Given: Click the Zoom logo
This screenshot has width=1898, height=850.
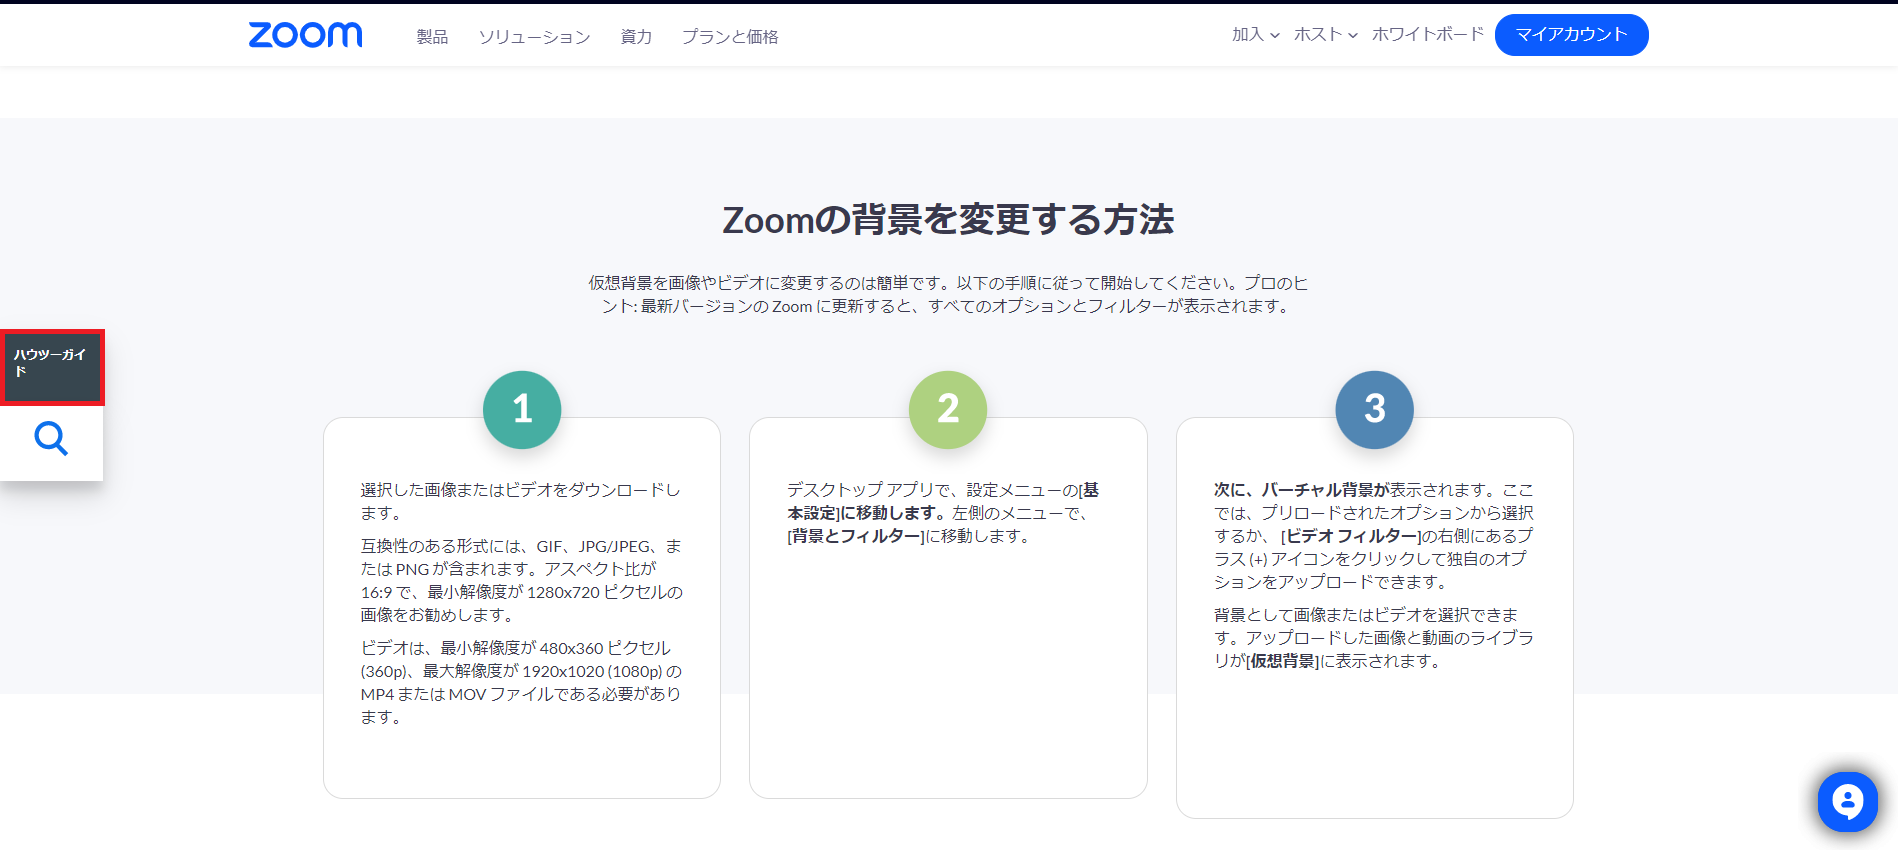Looking at the screenshot, I should [x=305, y=35].
